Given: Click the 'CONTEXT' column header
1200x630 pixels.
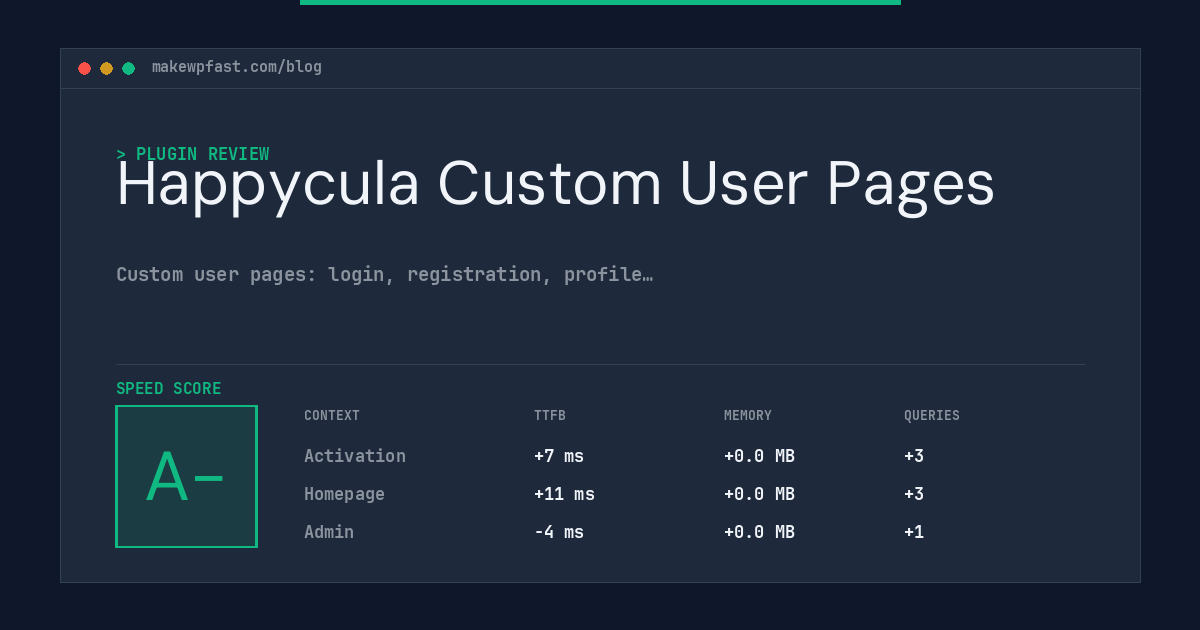Looking at the screenshot, I should click(332, 416).
